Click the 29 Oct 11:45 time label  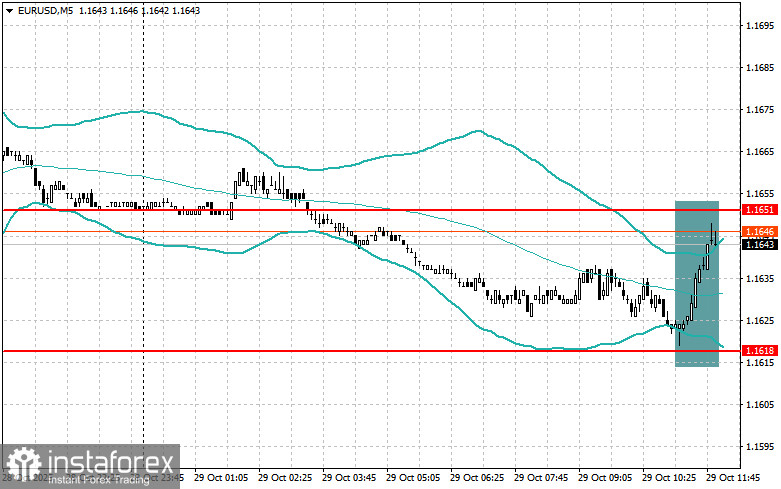pyautogui.click(x=733, y=478)
